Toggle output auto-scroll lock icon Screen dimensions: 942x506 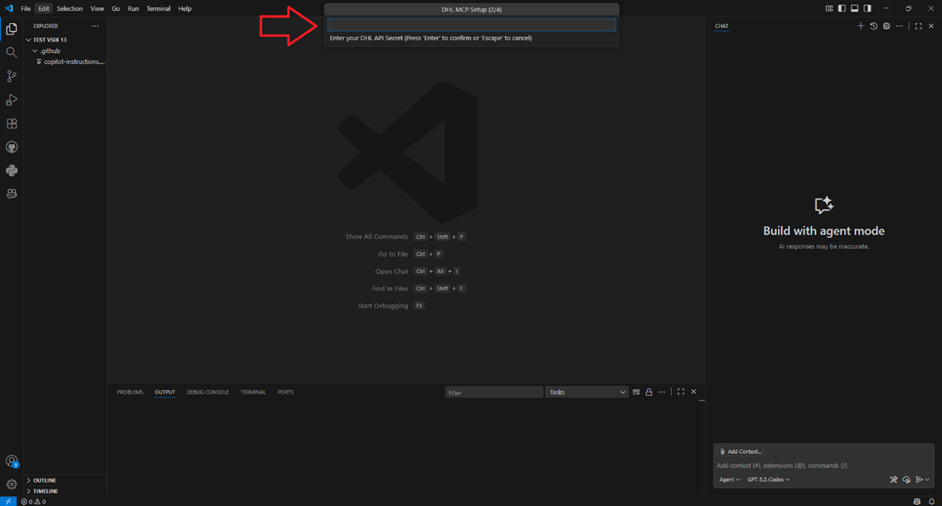pyautogui.click(x=649, y=392)
